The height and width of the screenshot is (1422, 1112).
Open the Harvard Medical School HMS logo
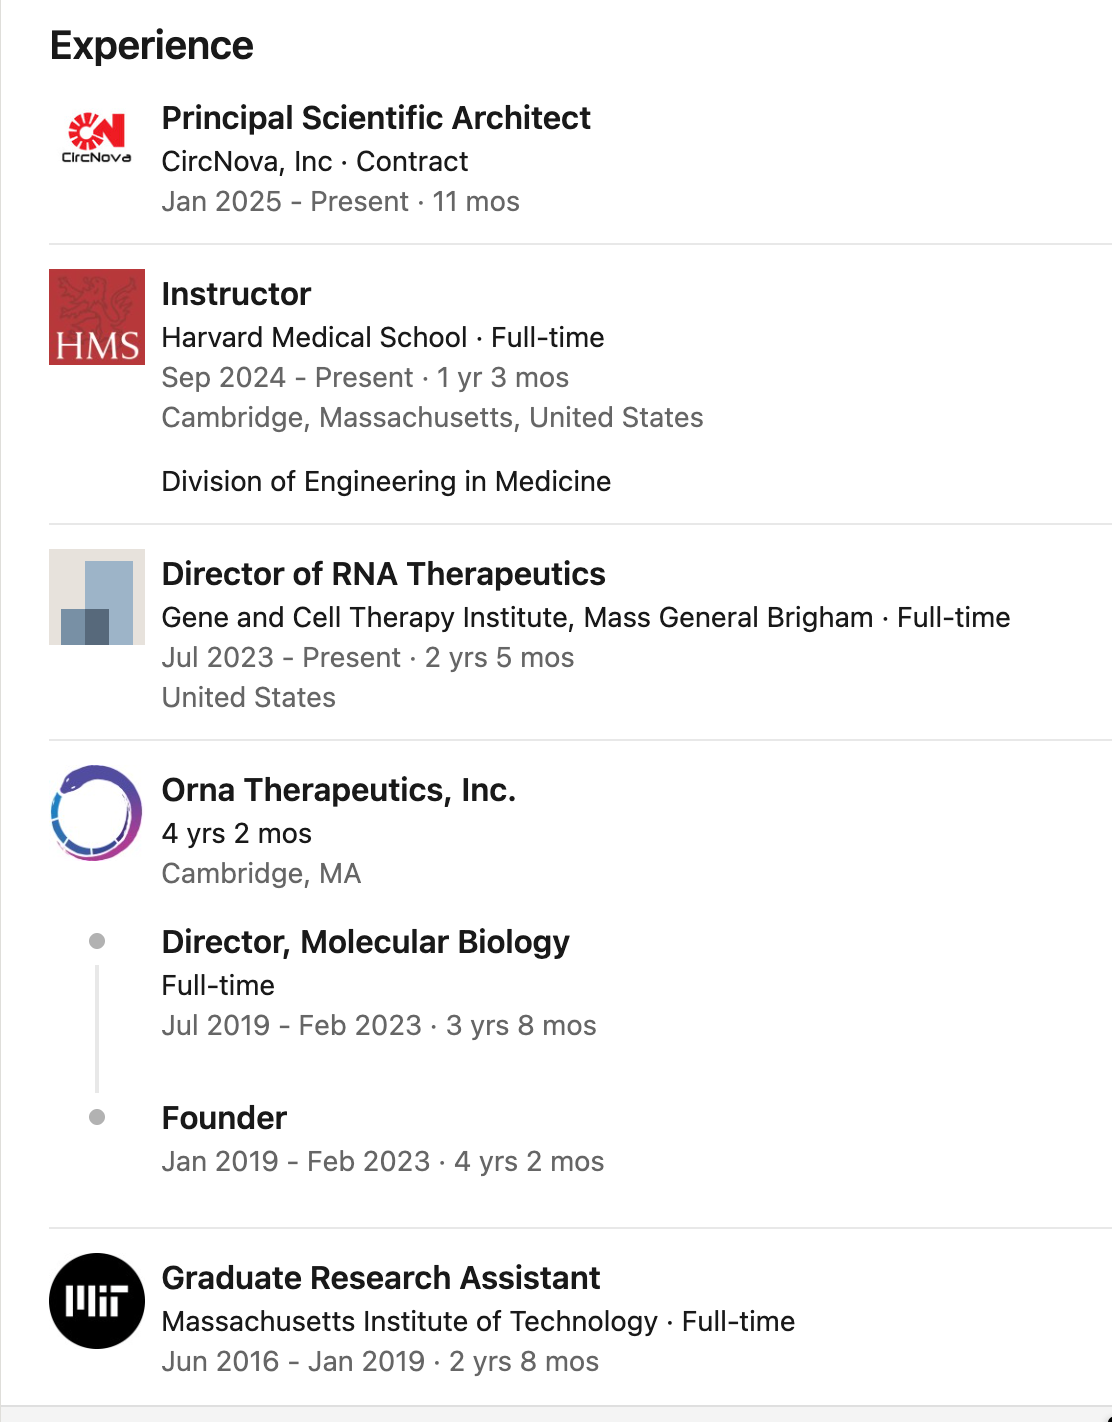click(97, 317)
